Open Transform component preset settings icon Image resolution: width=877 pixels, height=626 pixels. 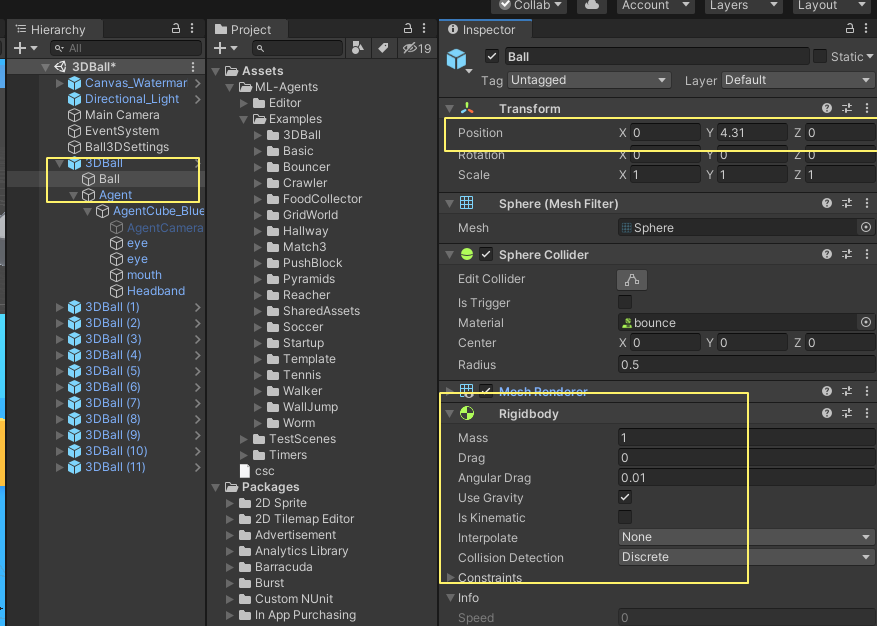pos(847,108)
